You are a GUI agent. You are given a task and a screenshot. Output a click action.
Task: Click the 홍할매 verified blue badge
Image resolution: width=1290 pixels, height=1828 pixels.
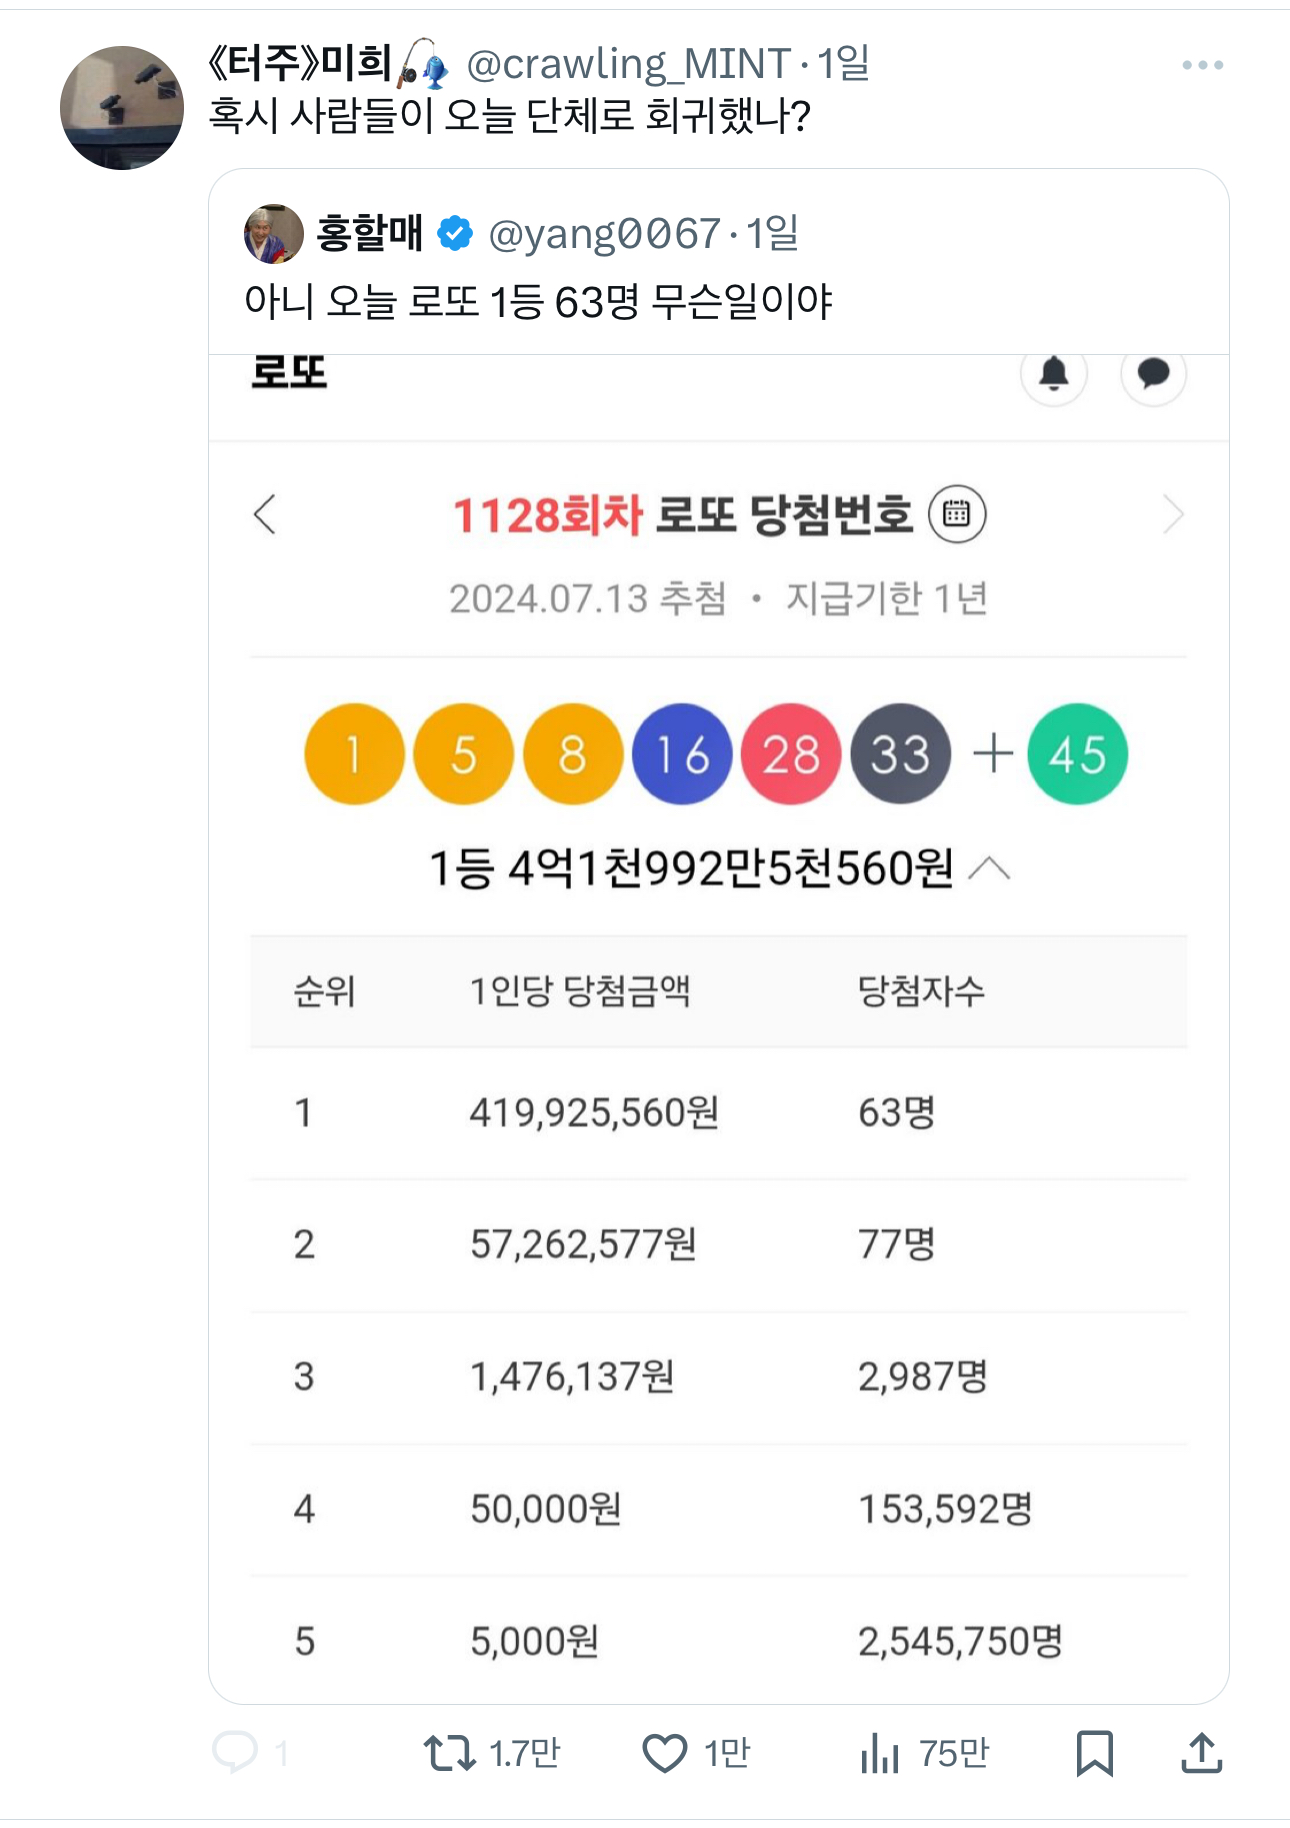tap(456, 234)
